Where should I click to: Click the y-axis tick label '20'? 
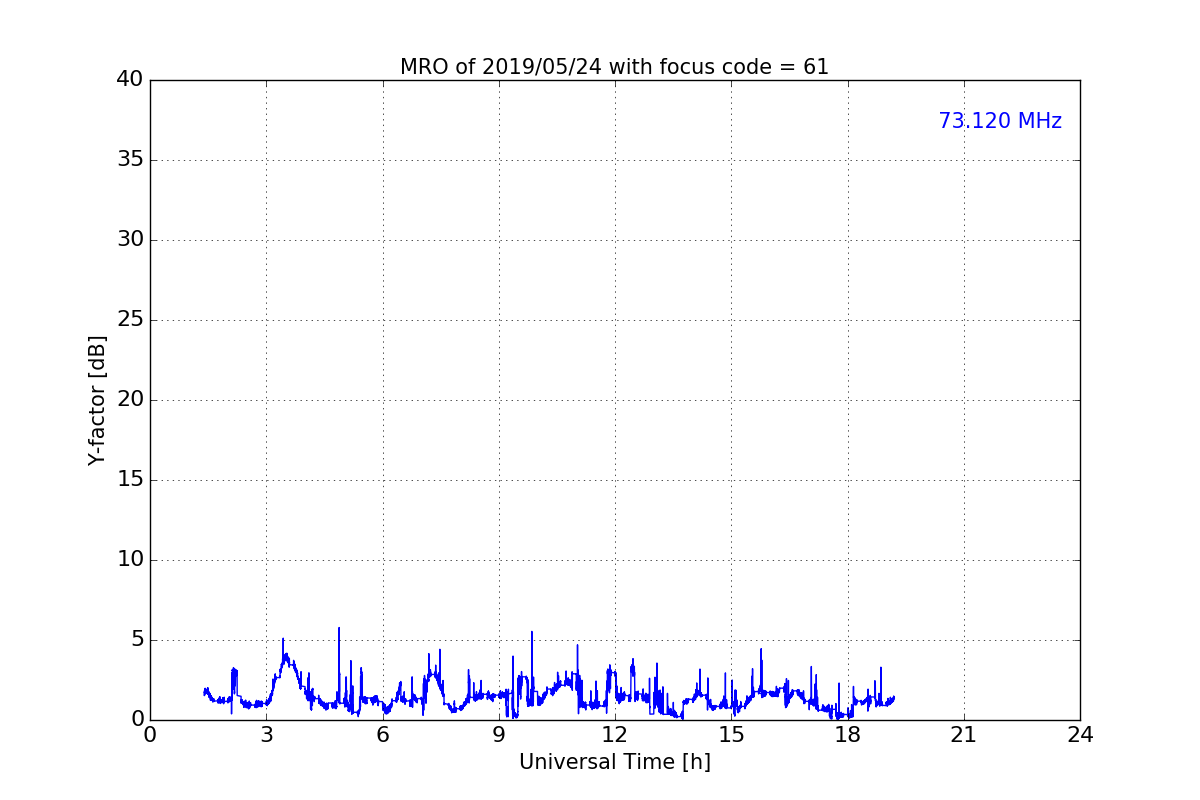click(x=130, y=400)
